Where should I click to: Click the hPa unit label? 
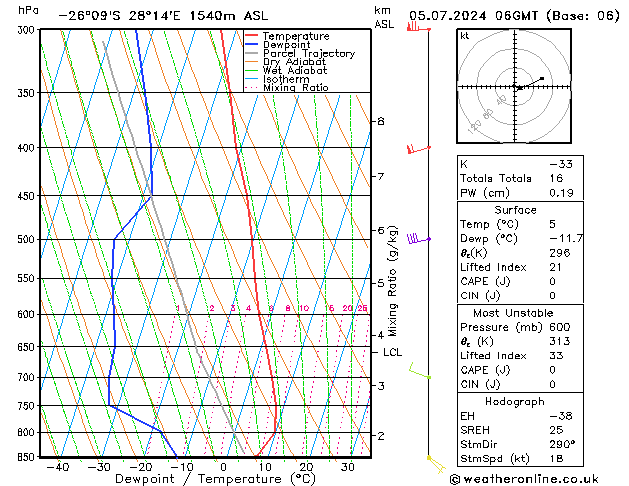click(28, 10)
